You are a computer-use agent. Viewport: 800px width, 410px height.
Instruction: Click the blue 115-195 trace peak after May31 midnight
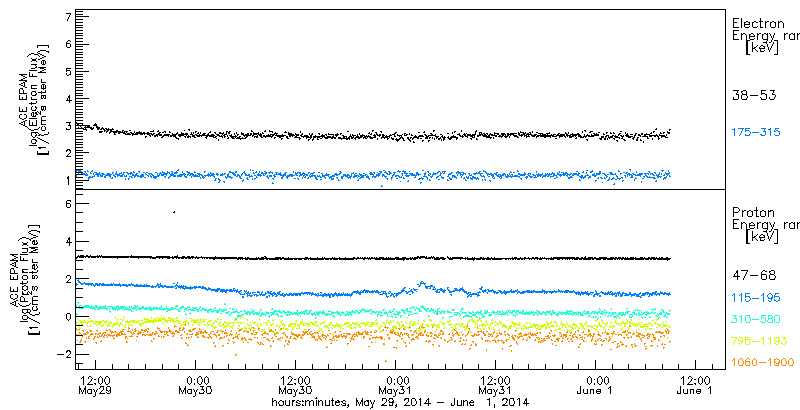coord(421,282)
